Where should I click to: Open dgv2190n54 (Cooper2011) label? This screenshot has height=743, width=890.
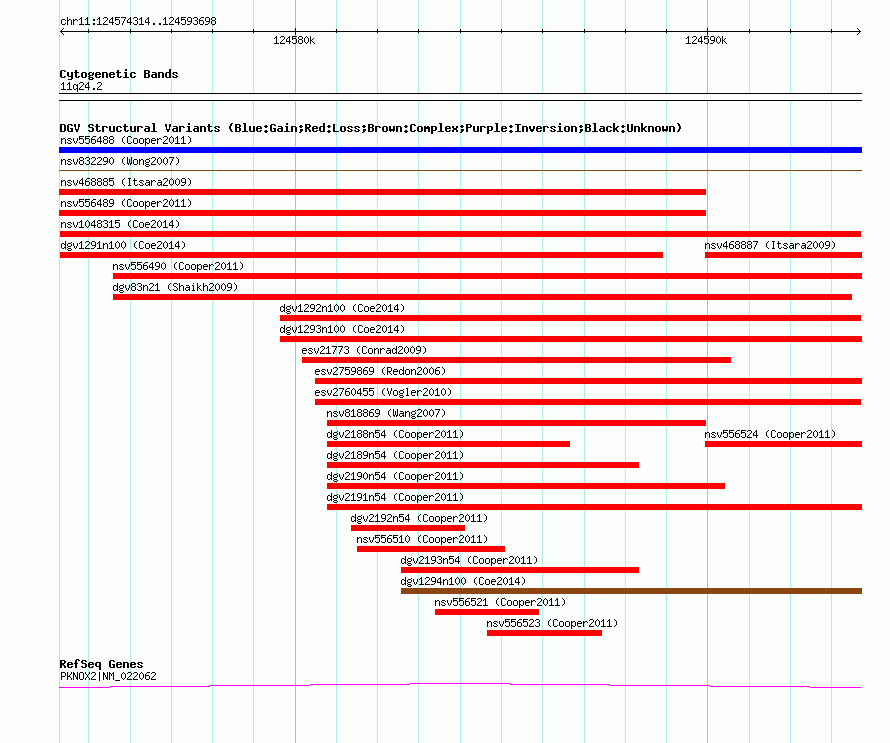pos(395,476)
